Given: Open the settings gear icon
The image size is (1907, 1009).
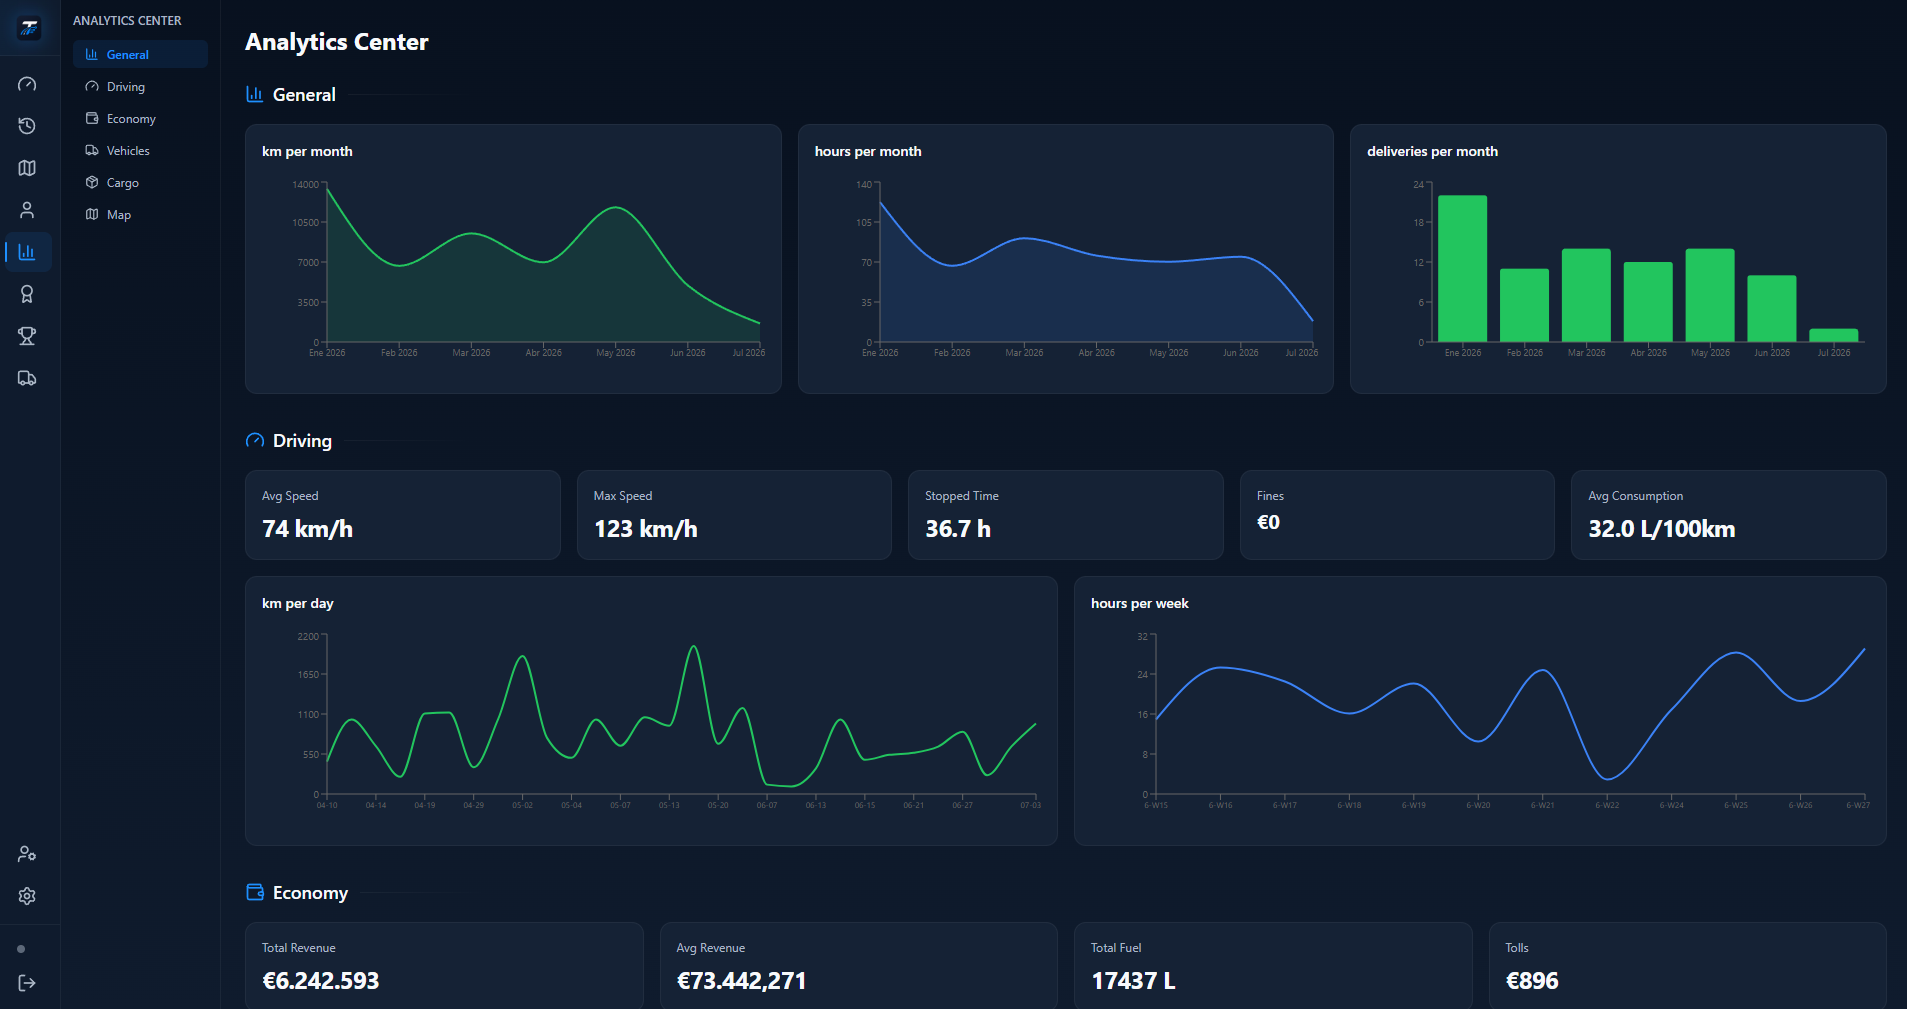Looking at the screenshot, I should point(27,896).
